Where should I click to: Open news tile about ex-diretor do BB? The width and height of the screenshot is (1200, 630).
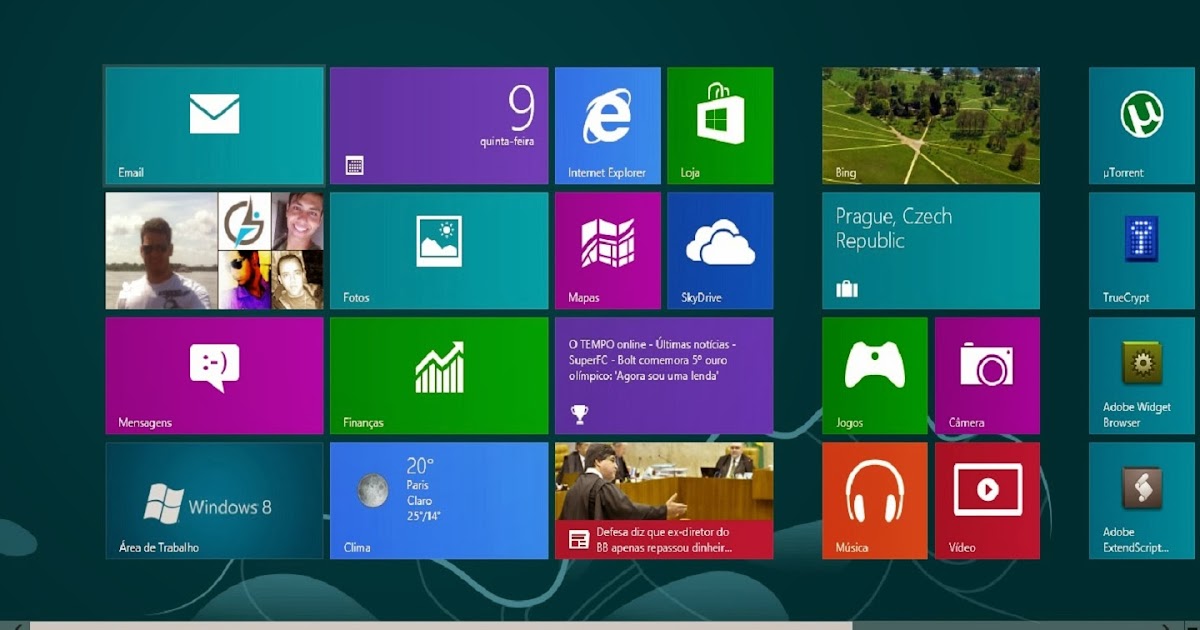[x=664, y=501]
